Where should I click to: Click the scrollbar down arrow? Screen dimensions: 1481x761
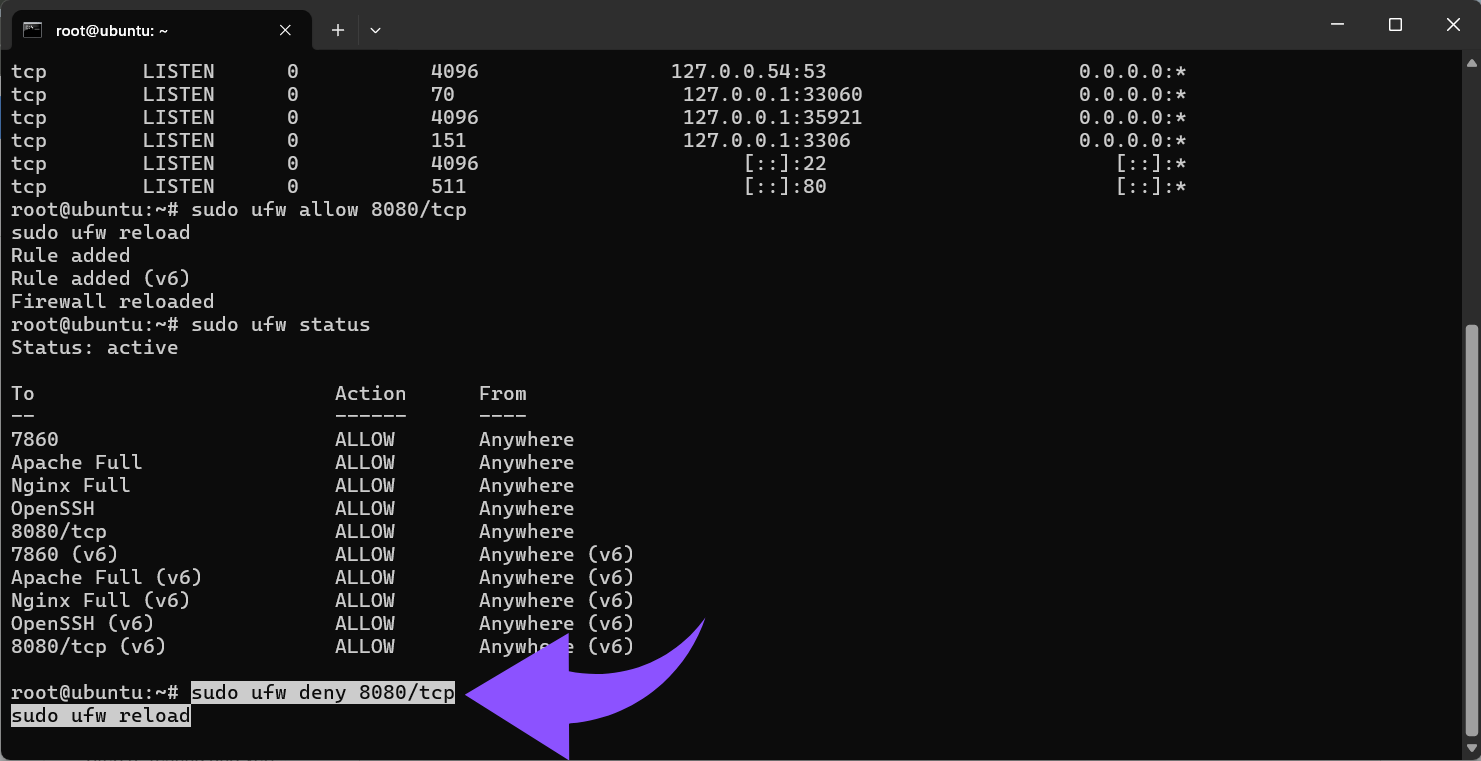click(x=1471, y=750)
